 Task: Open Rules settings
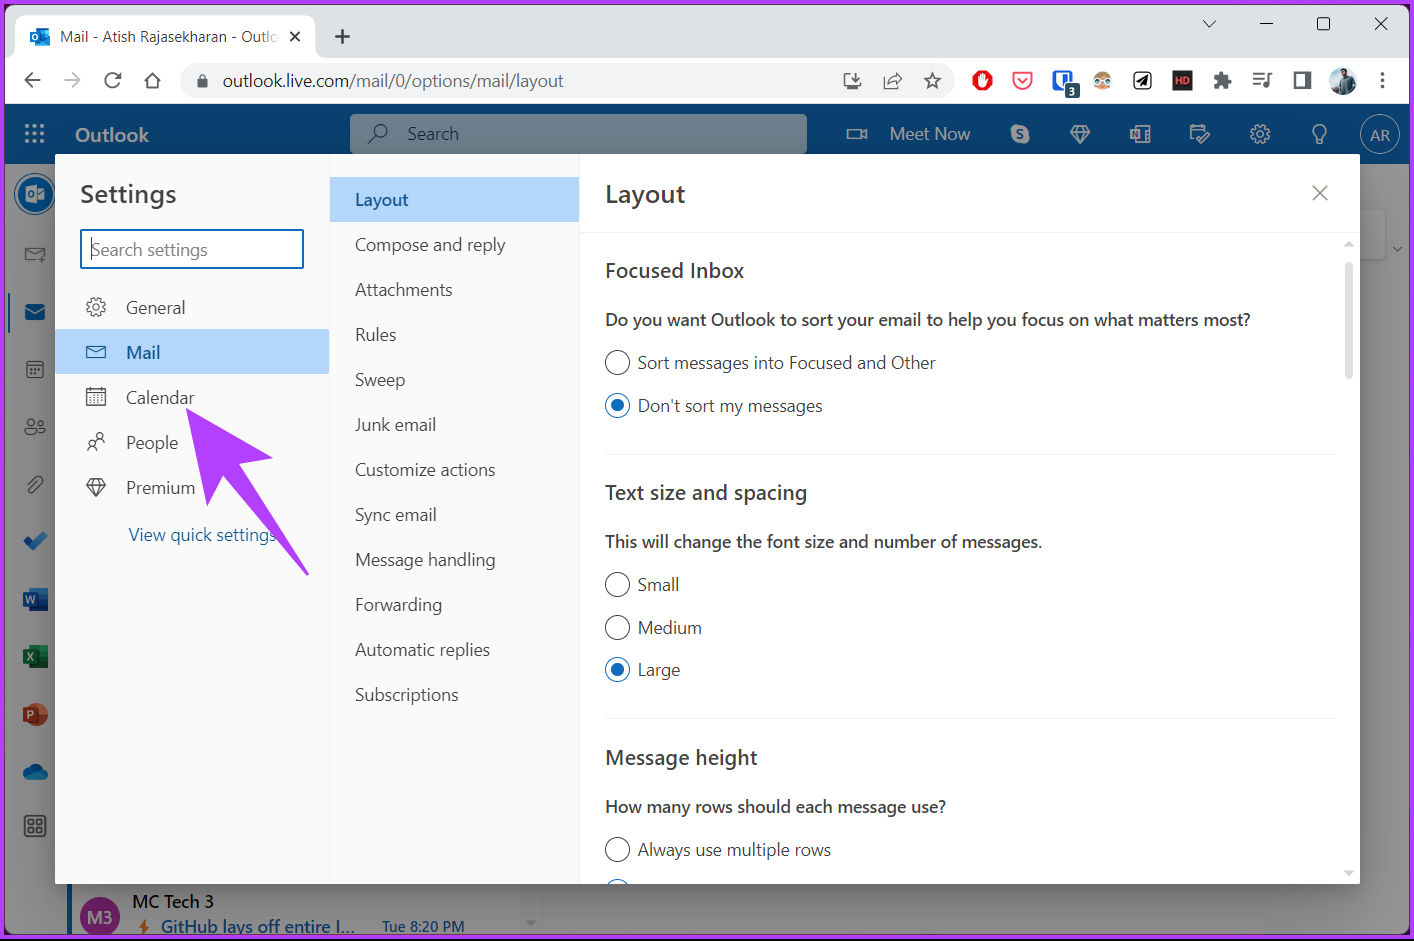point(454,334)
